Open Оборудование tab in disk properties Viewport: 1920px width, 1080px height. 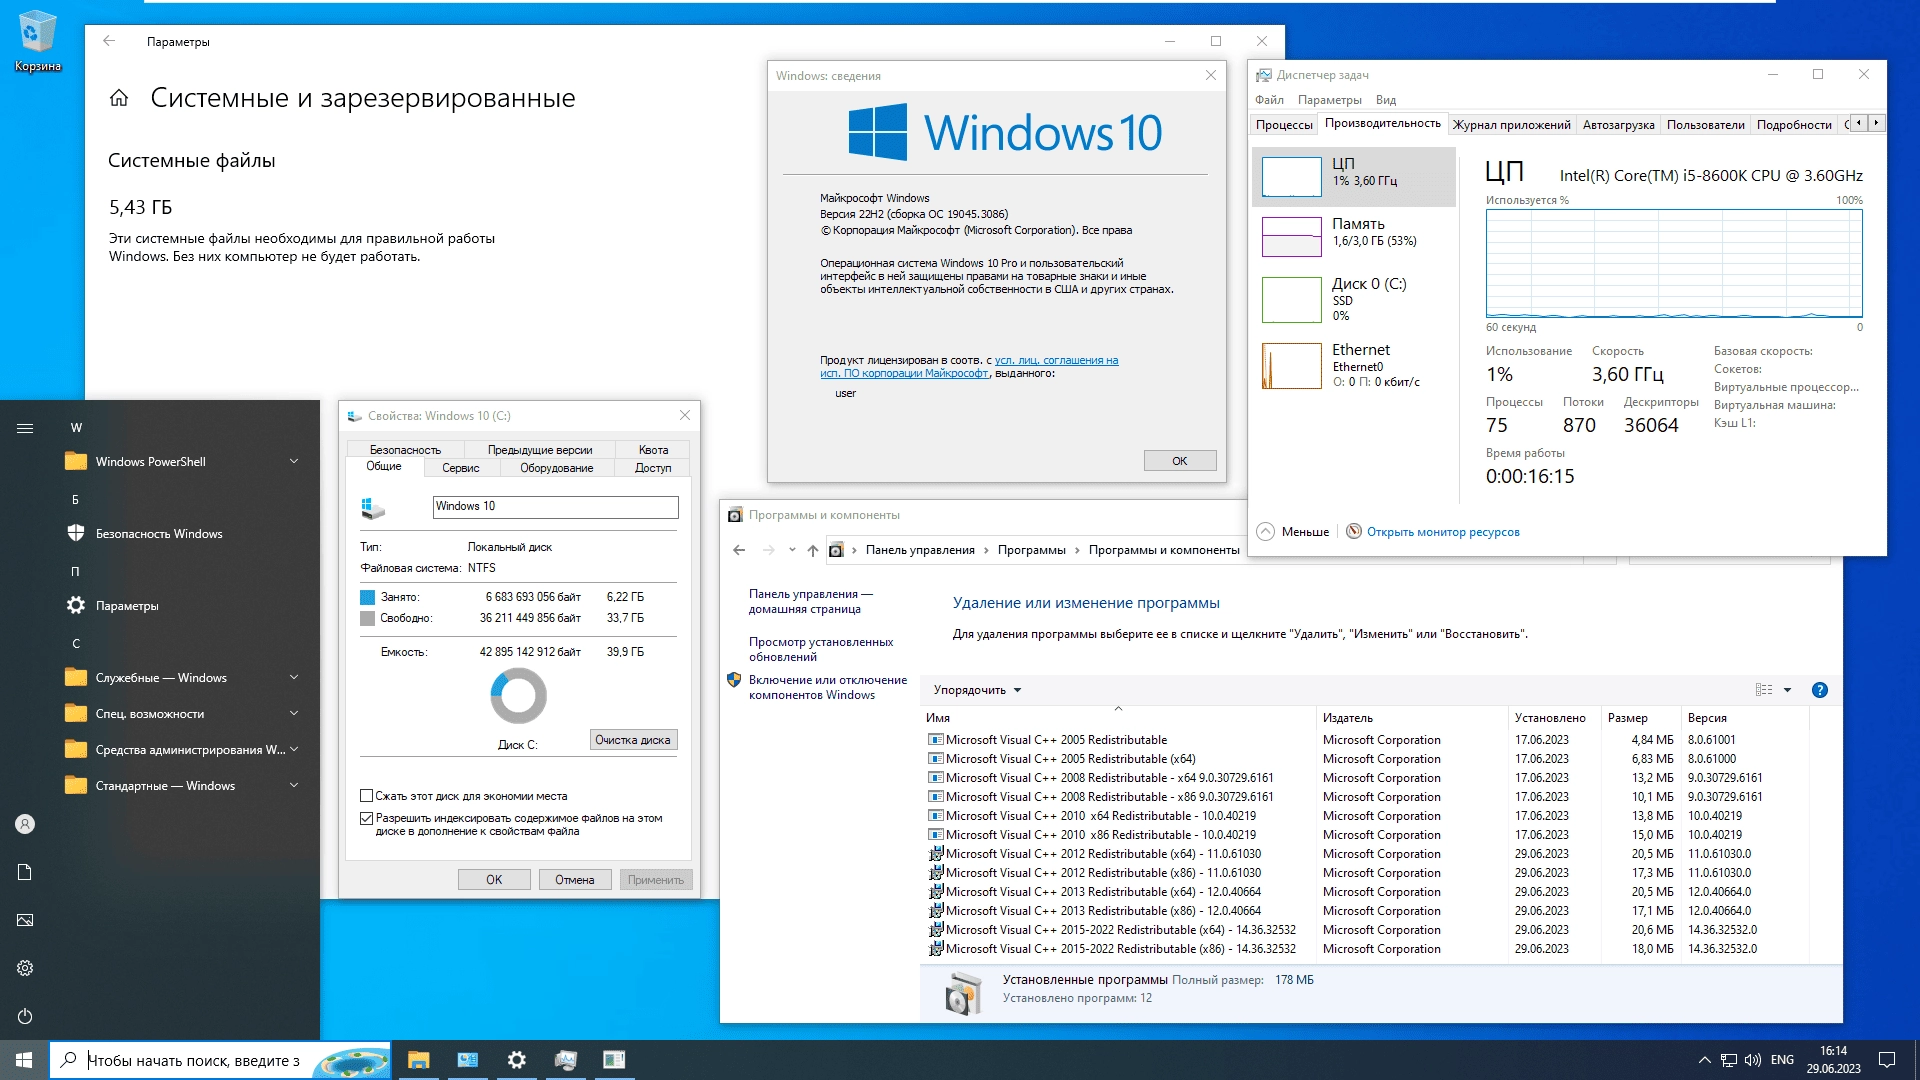point(556,468)
